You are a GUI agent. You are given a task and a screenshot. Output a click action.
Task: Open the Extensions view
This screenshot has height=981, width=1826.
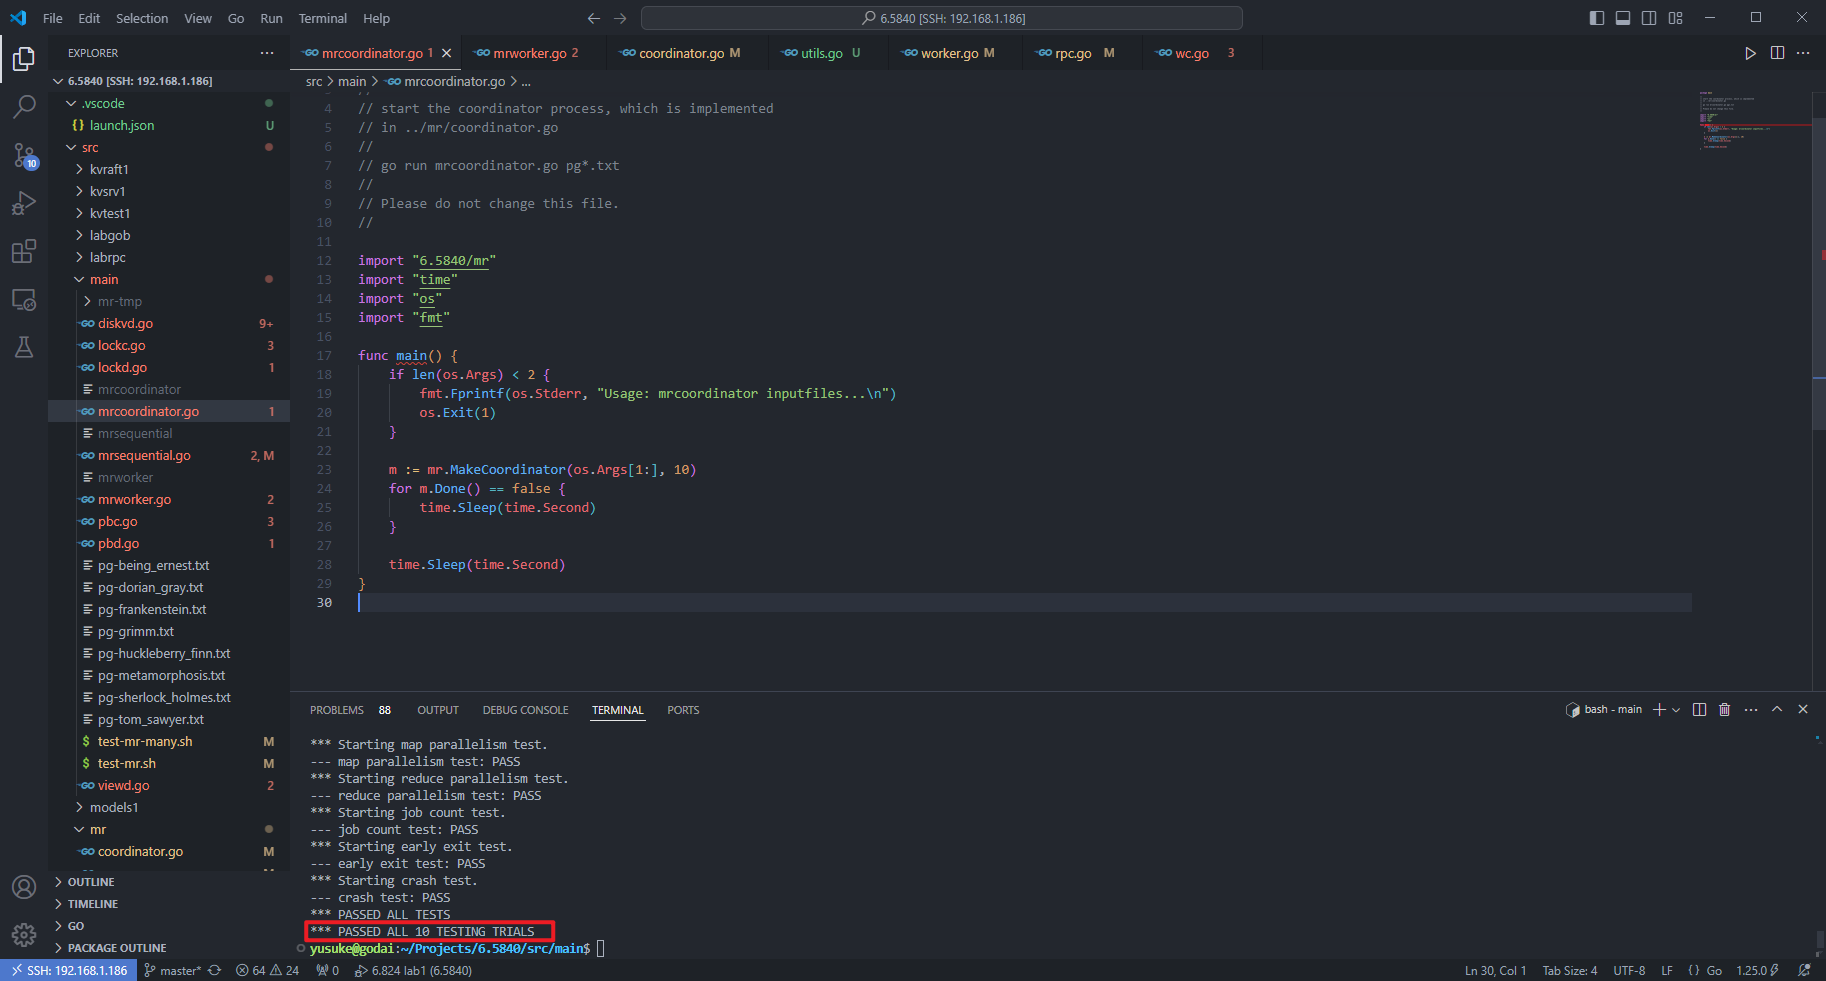click(24, 251)
